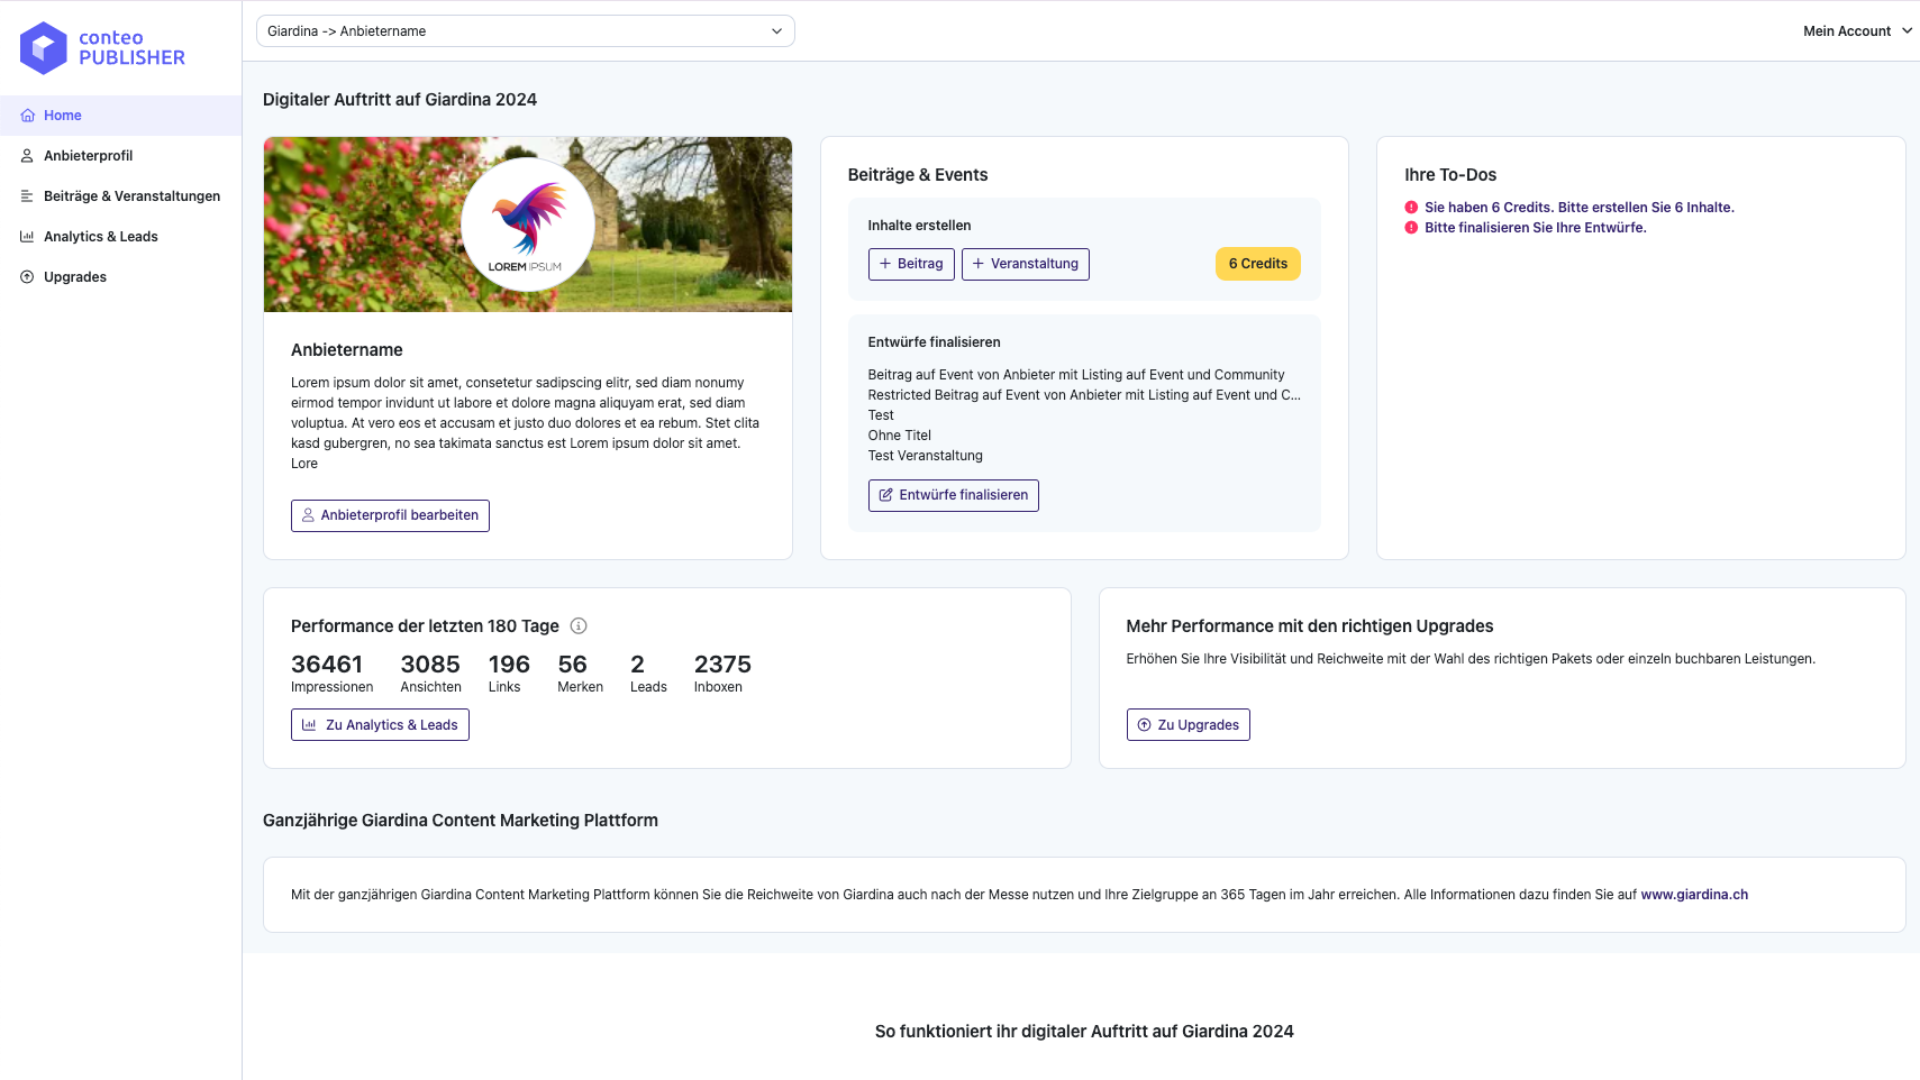This screenshot has height=1080, width=1920.
Task: Click 'Ganzjährige Giardina Content Marketing Plattform' heading
Action: 460,820
